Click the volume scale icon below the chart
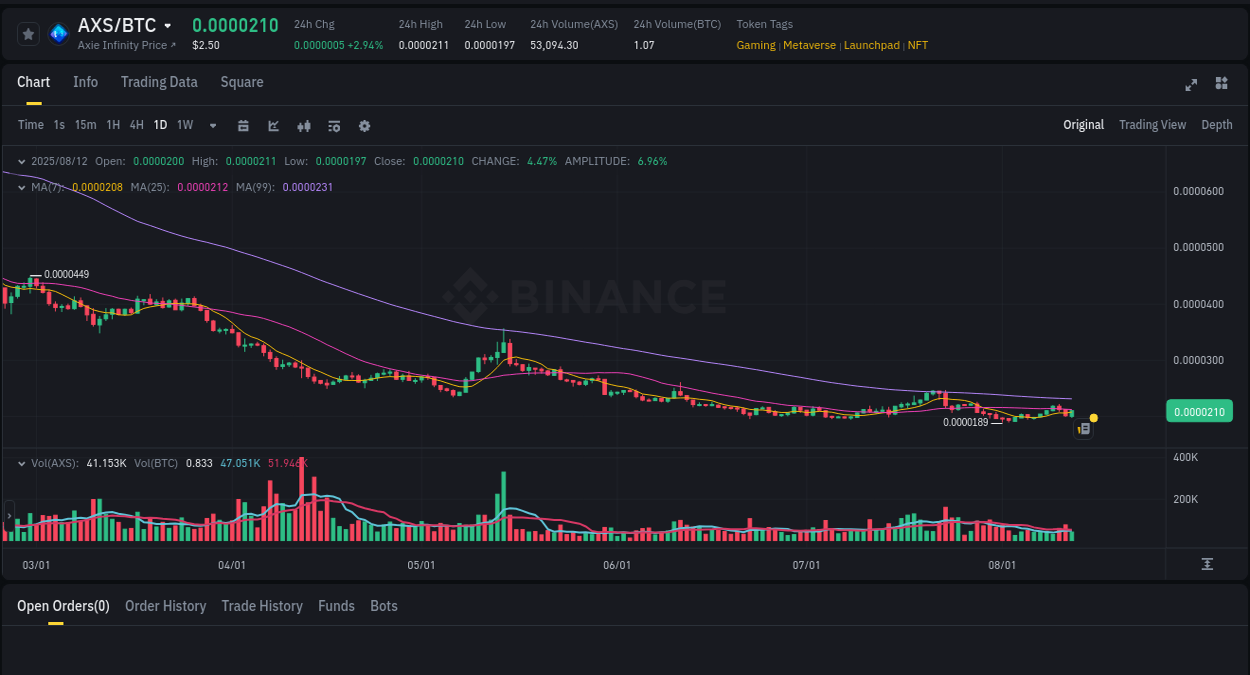This screenshot has width=1250, height=675. tap(1206, 564)
